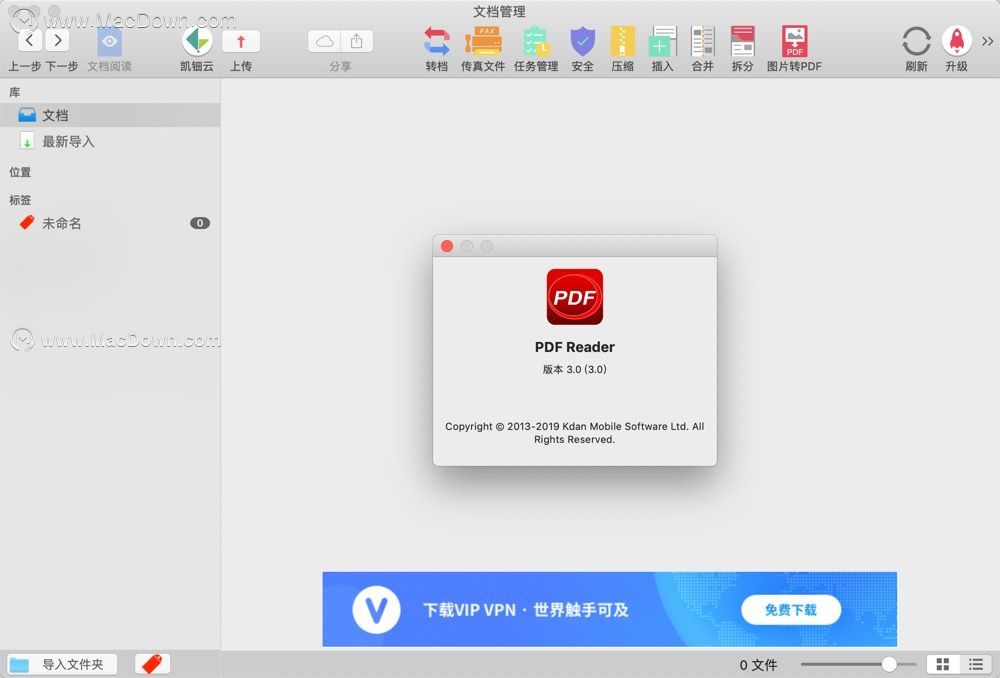Click the PDF Reader title in dialog

pyautogui.click(x=575, y=347)
